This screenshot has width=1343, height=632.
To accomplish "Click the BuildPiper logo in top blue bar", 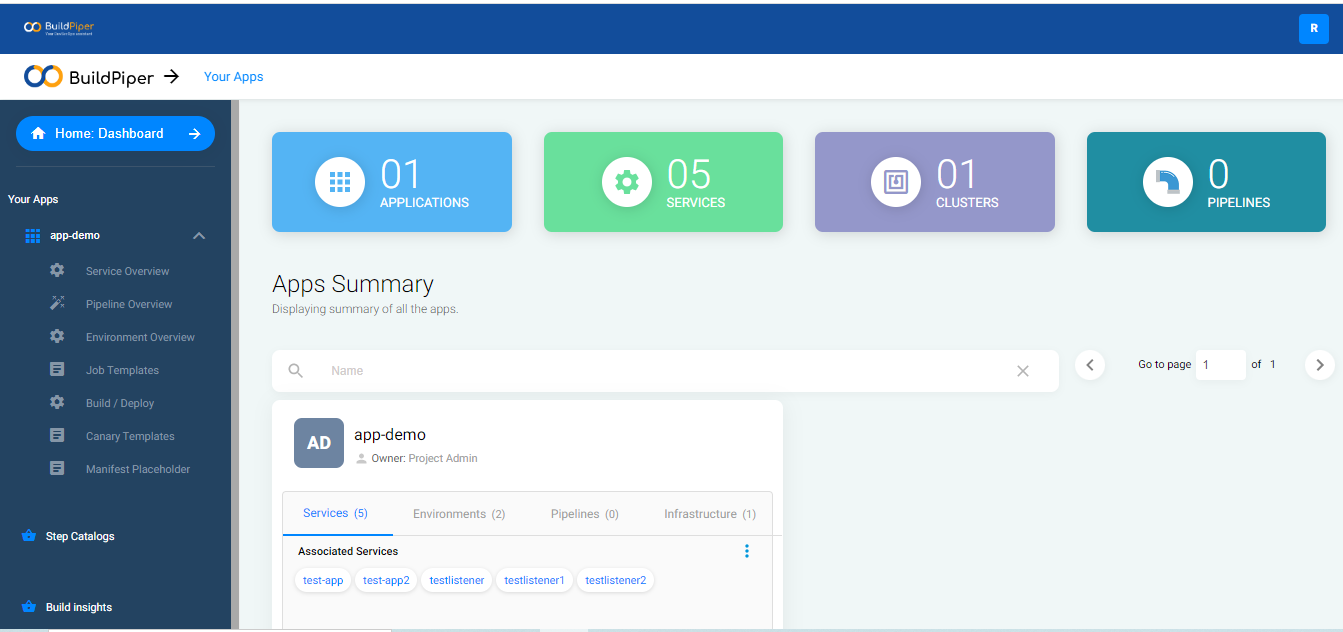I will pos(59,28).
